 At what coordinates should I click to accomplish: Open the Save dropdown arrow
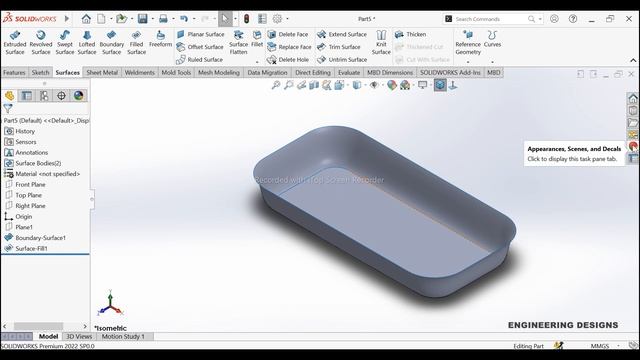pyautogui.click(x=152, y=19)
